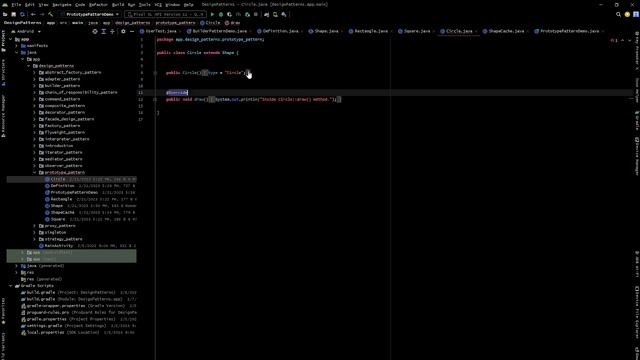The height and width of the screenshot is (360, 640).
Task: Select gradle.properties in Gradle Scripts
Action: point(46,319)
